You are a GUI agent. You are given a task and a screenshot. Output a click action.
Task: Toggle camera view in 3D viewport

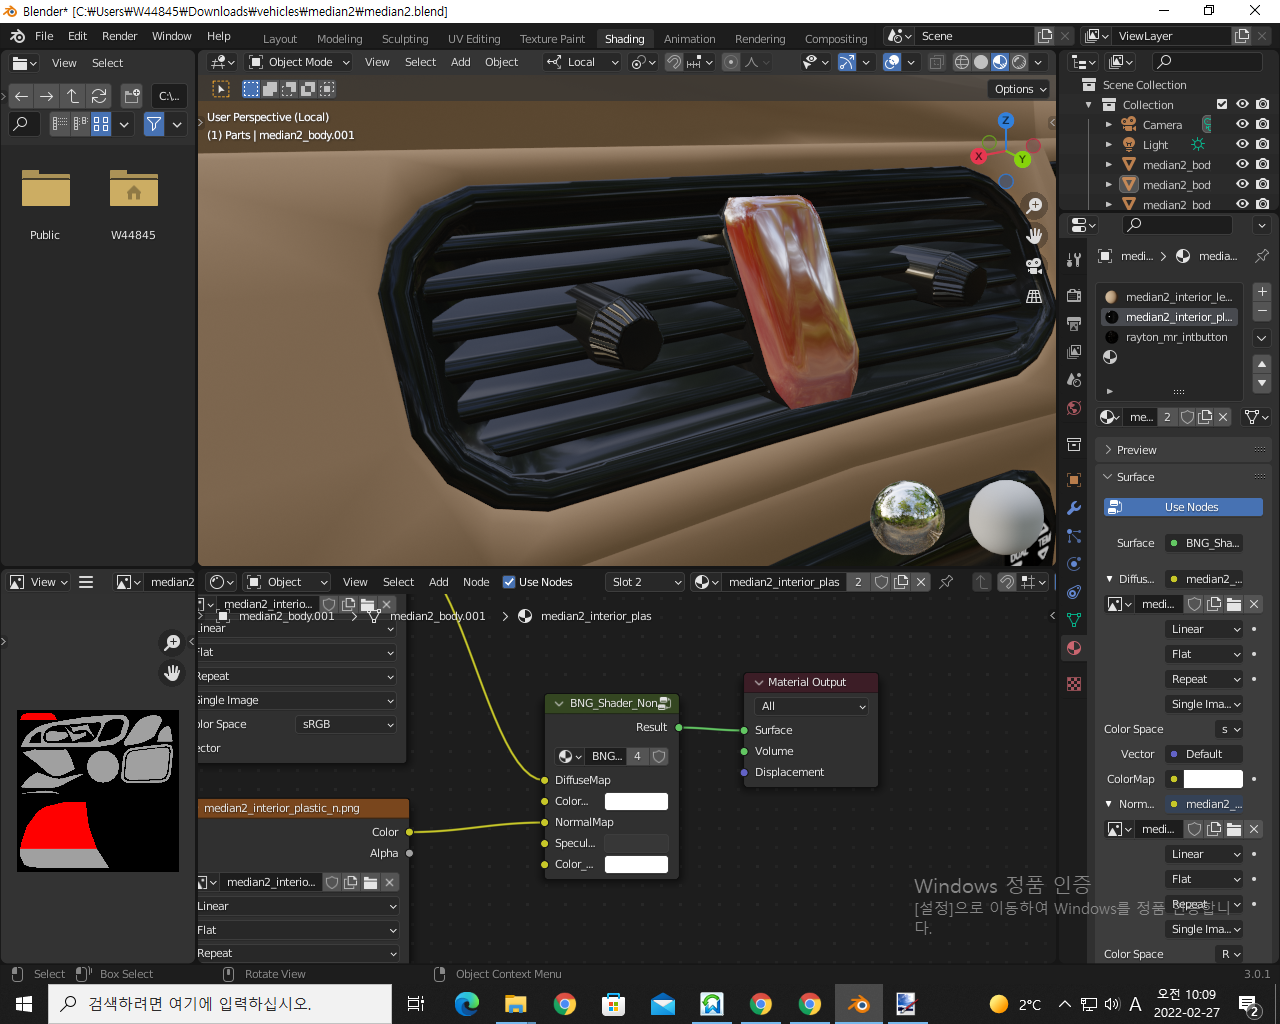tap(1034, 266)
